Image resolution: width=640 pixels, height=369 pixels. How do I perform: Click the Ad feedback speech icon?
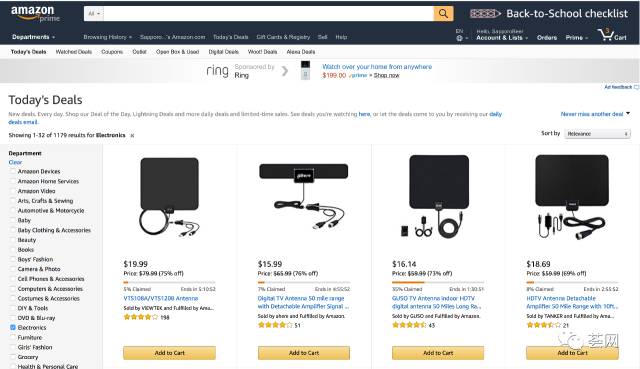pos(636,87)
